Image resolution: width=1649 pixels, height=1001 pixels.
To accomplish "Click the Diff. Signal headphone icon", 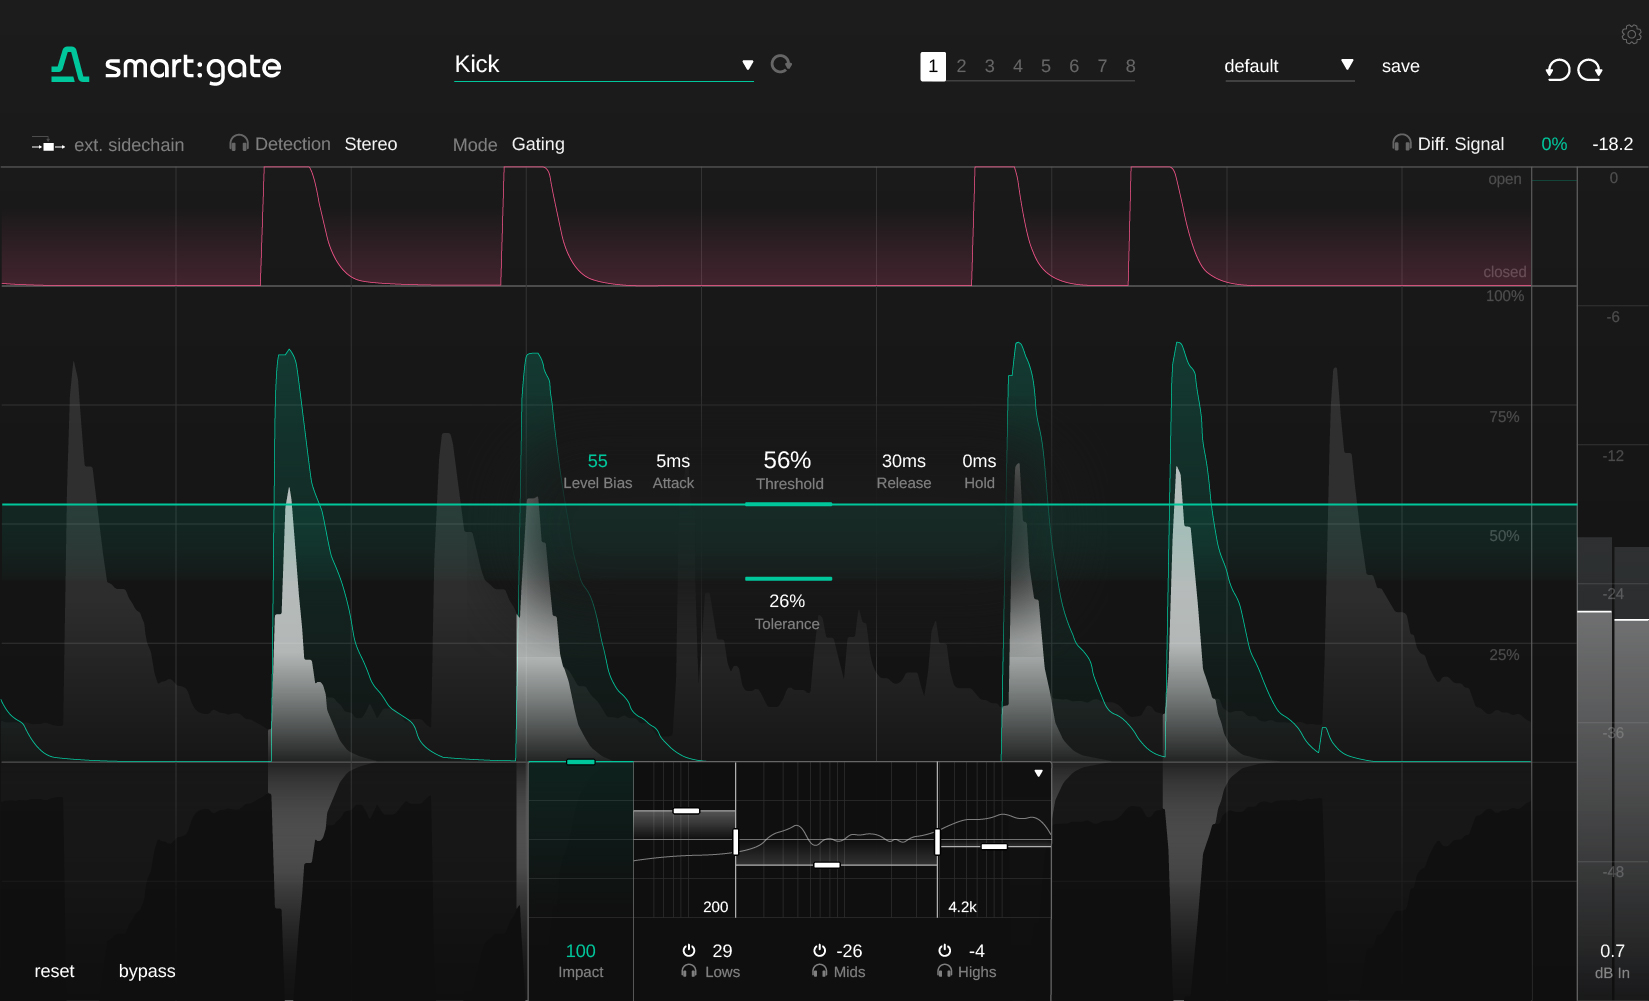I will point(1401,143).
